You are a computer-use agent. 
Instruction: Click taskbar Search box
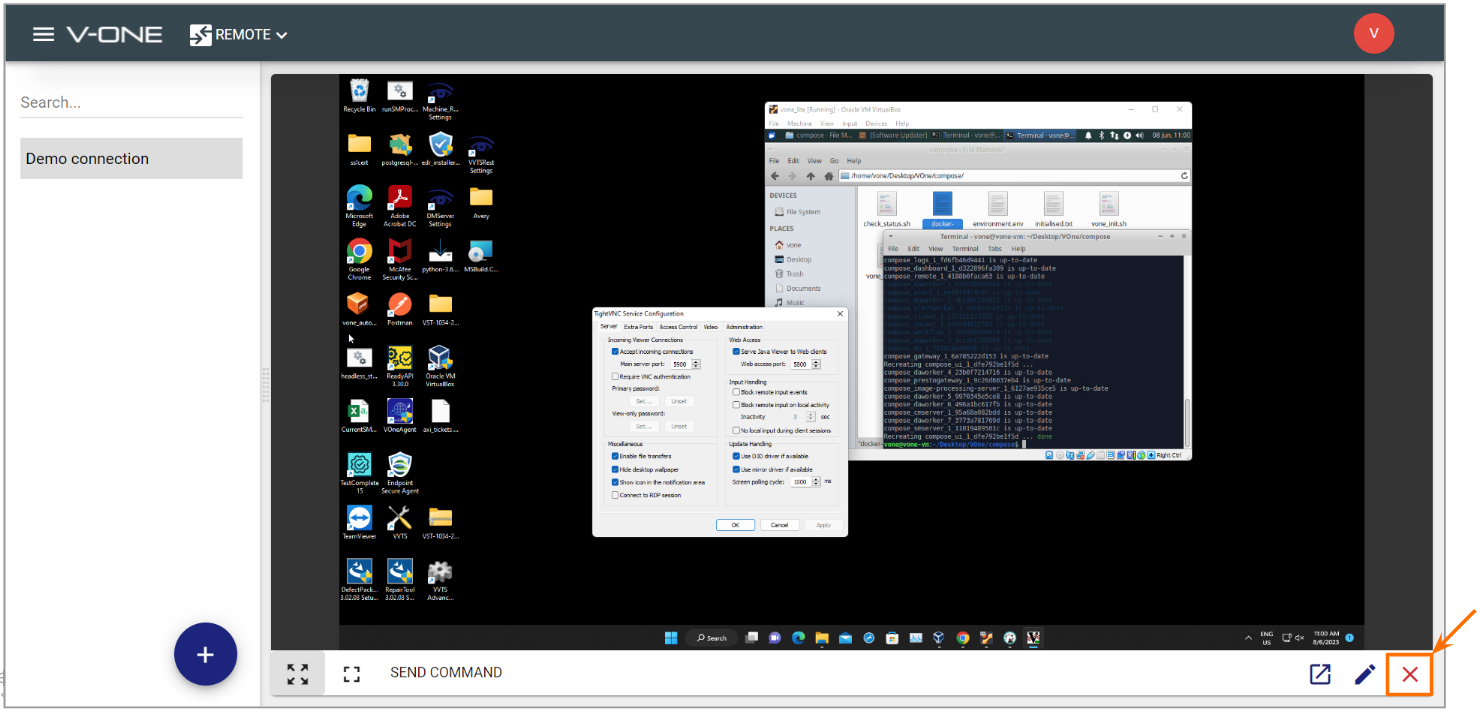point(712,637)
